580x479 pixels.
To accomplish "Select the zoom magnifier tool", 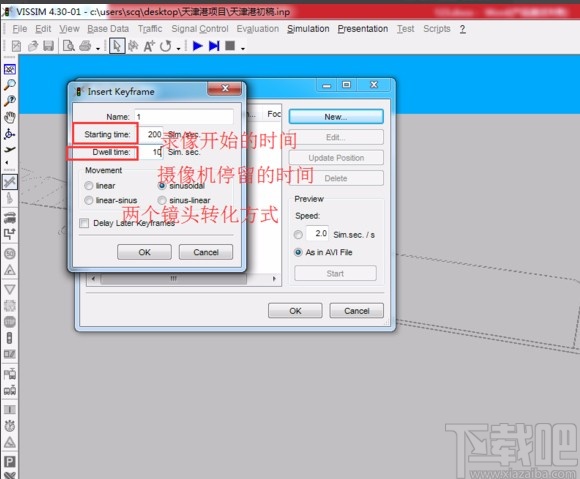I will pyautogui.click(x=10, y=84).
